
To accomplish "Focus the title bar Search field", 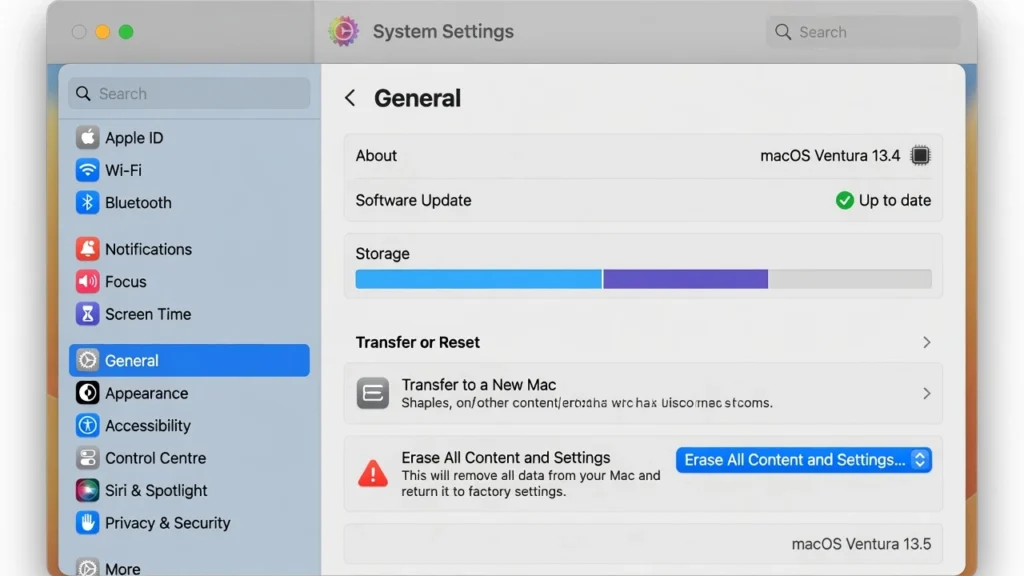I will (x=863, y=32).
